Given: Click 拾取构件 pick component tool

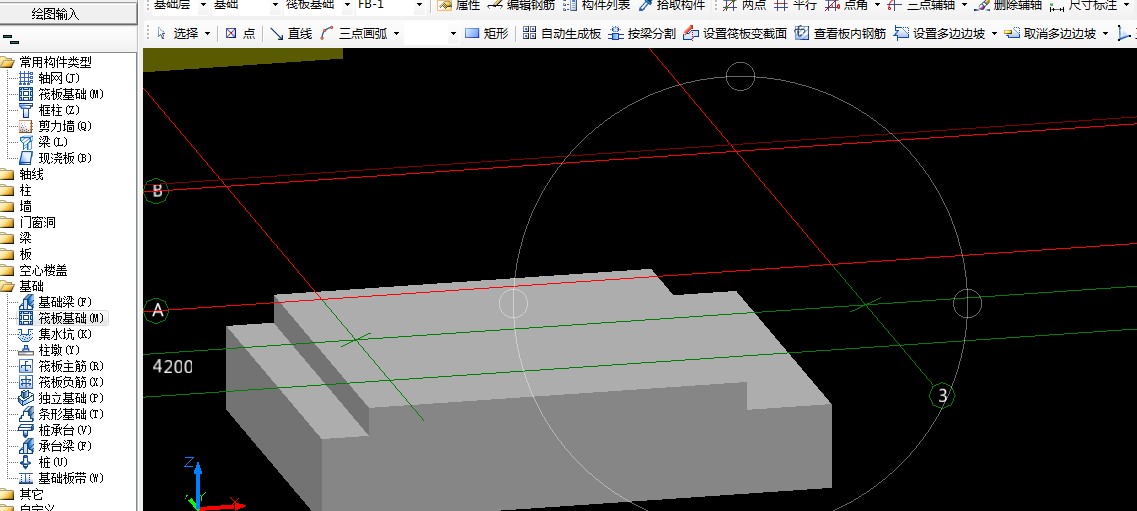Looking at the screenshot, I should (x=671, y=5).
